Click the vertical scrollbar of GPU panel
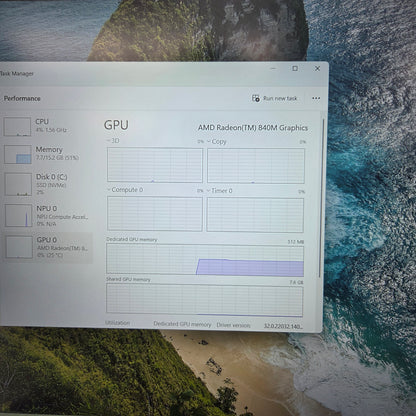Screen dimensions: 416x416 [x=321, y=197]
